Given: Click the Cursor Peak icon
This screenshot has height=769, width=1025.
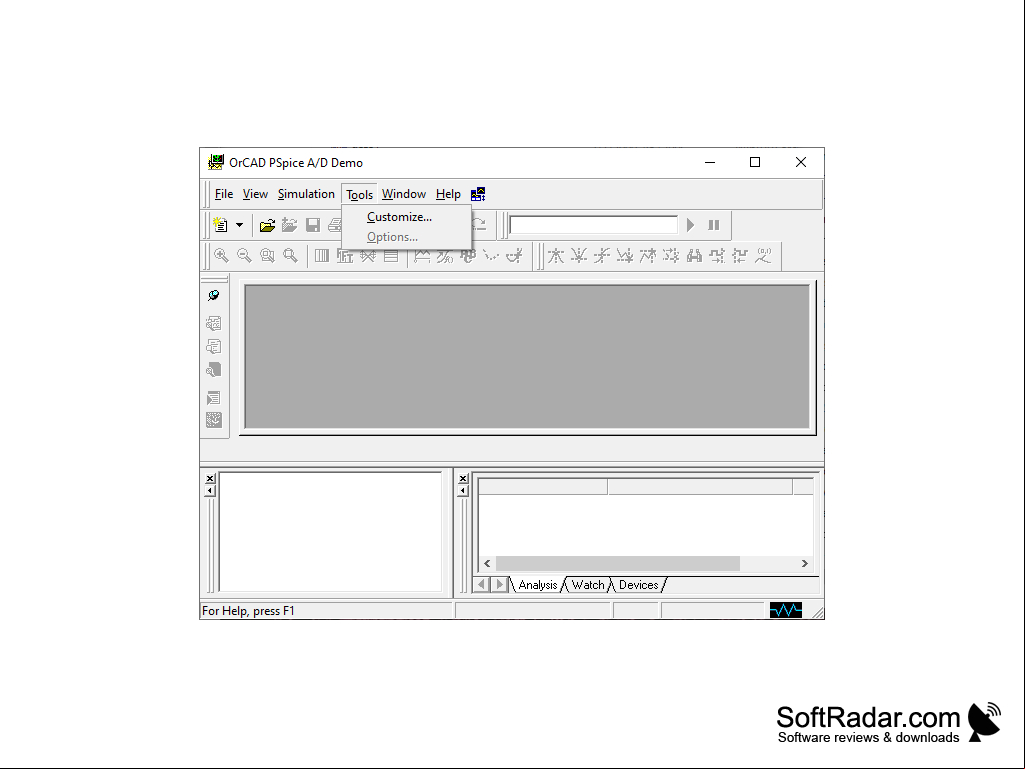Looking at the screenshot, I should 556,256.
